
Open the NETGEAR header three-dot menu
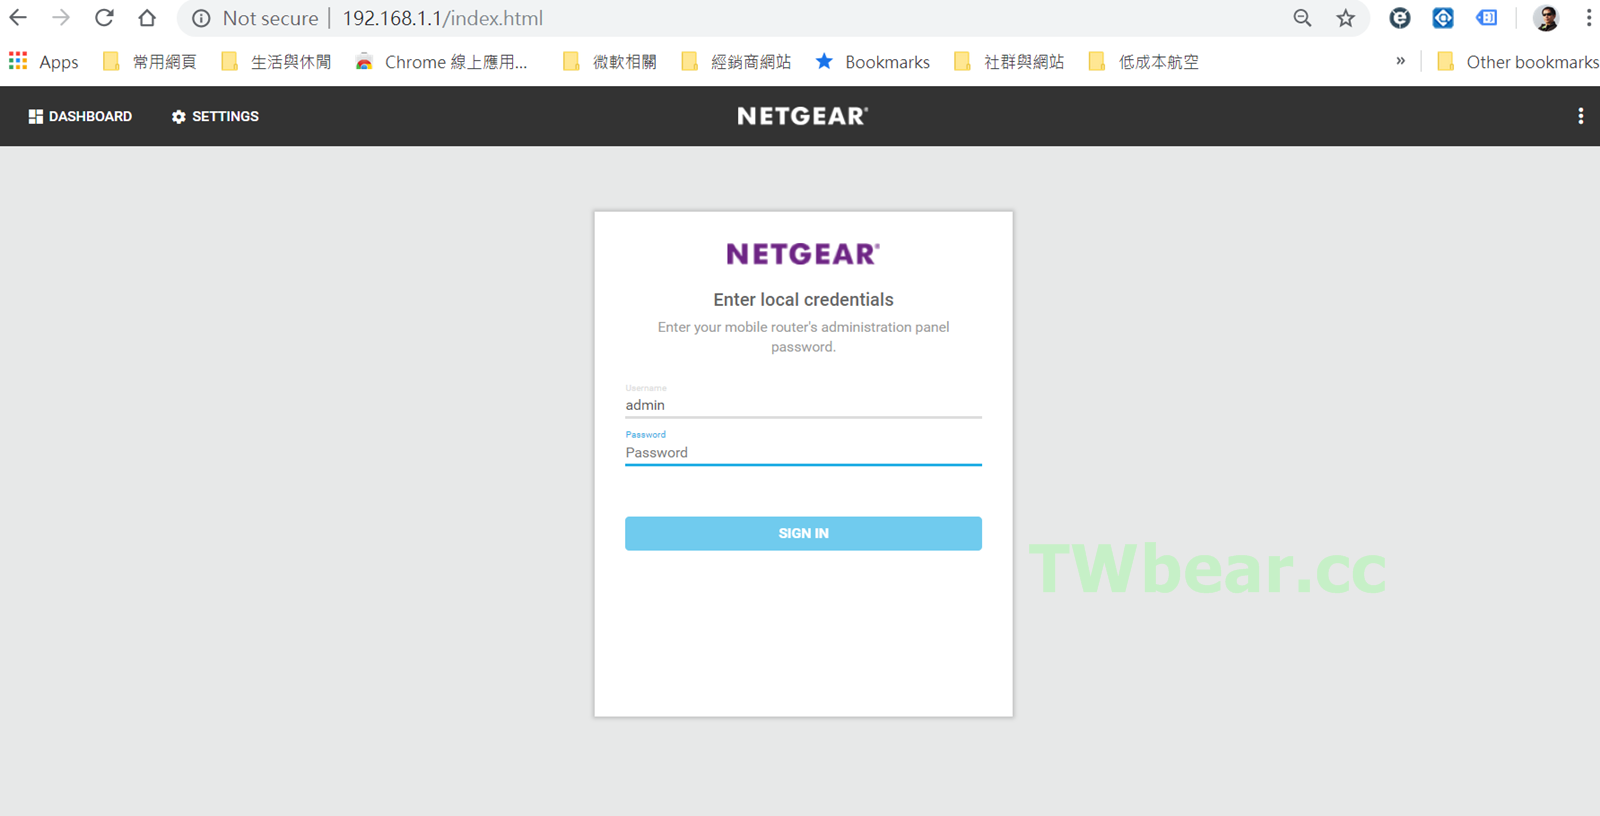[x=1580, y=116]
